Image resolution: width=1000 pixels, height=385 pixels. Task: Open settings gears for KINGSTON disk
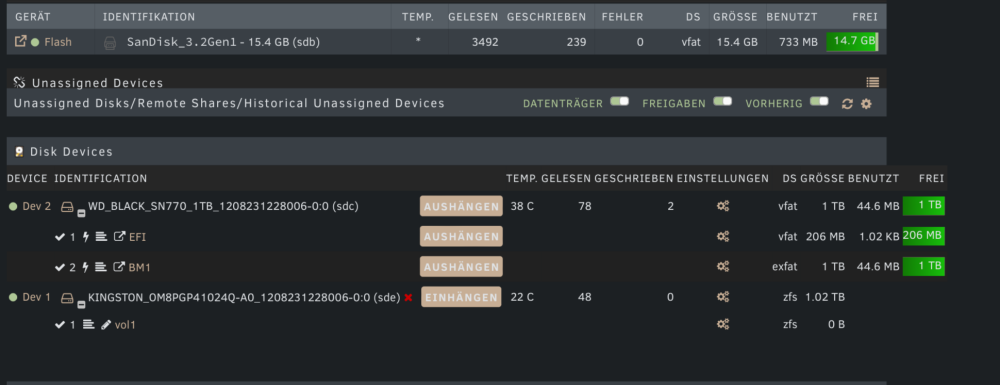click(723, 297)
